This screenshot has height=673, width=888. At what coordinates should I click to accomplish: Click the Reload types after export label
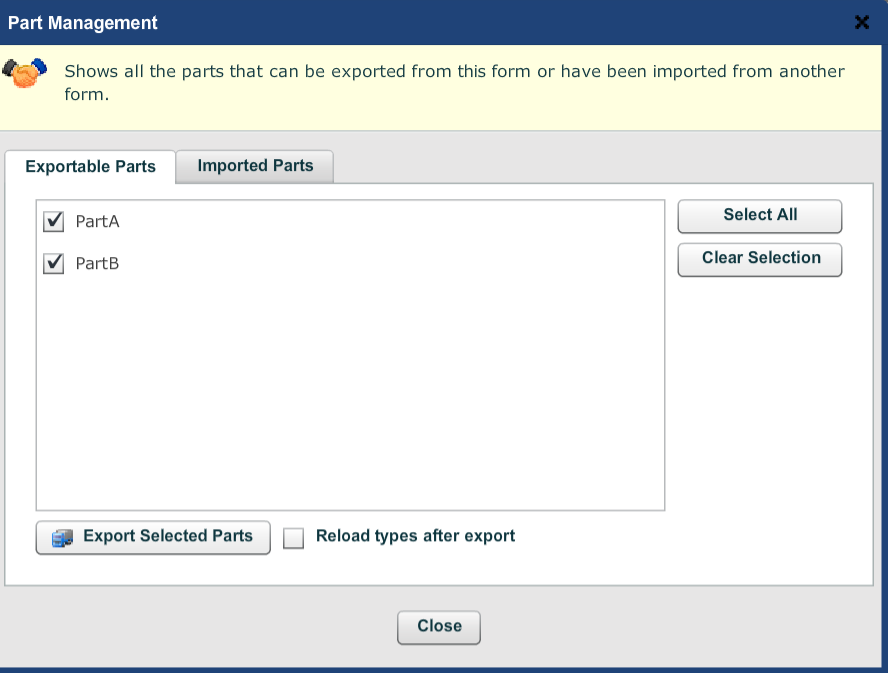pyautogui.click(x=416, y=536)
